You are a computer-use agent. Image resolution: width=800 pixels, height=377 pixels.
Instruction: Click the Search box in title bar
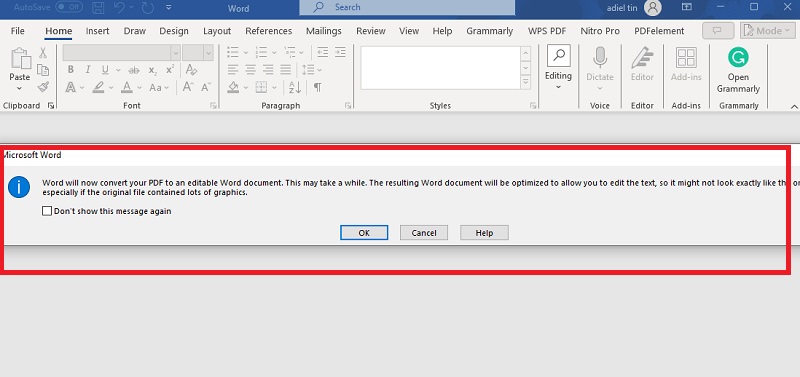click(x=407, y=8)
